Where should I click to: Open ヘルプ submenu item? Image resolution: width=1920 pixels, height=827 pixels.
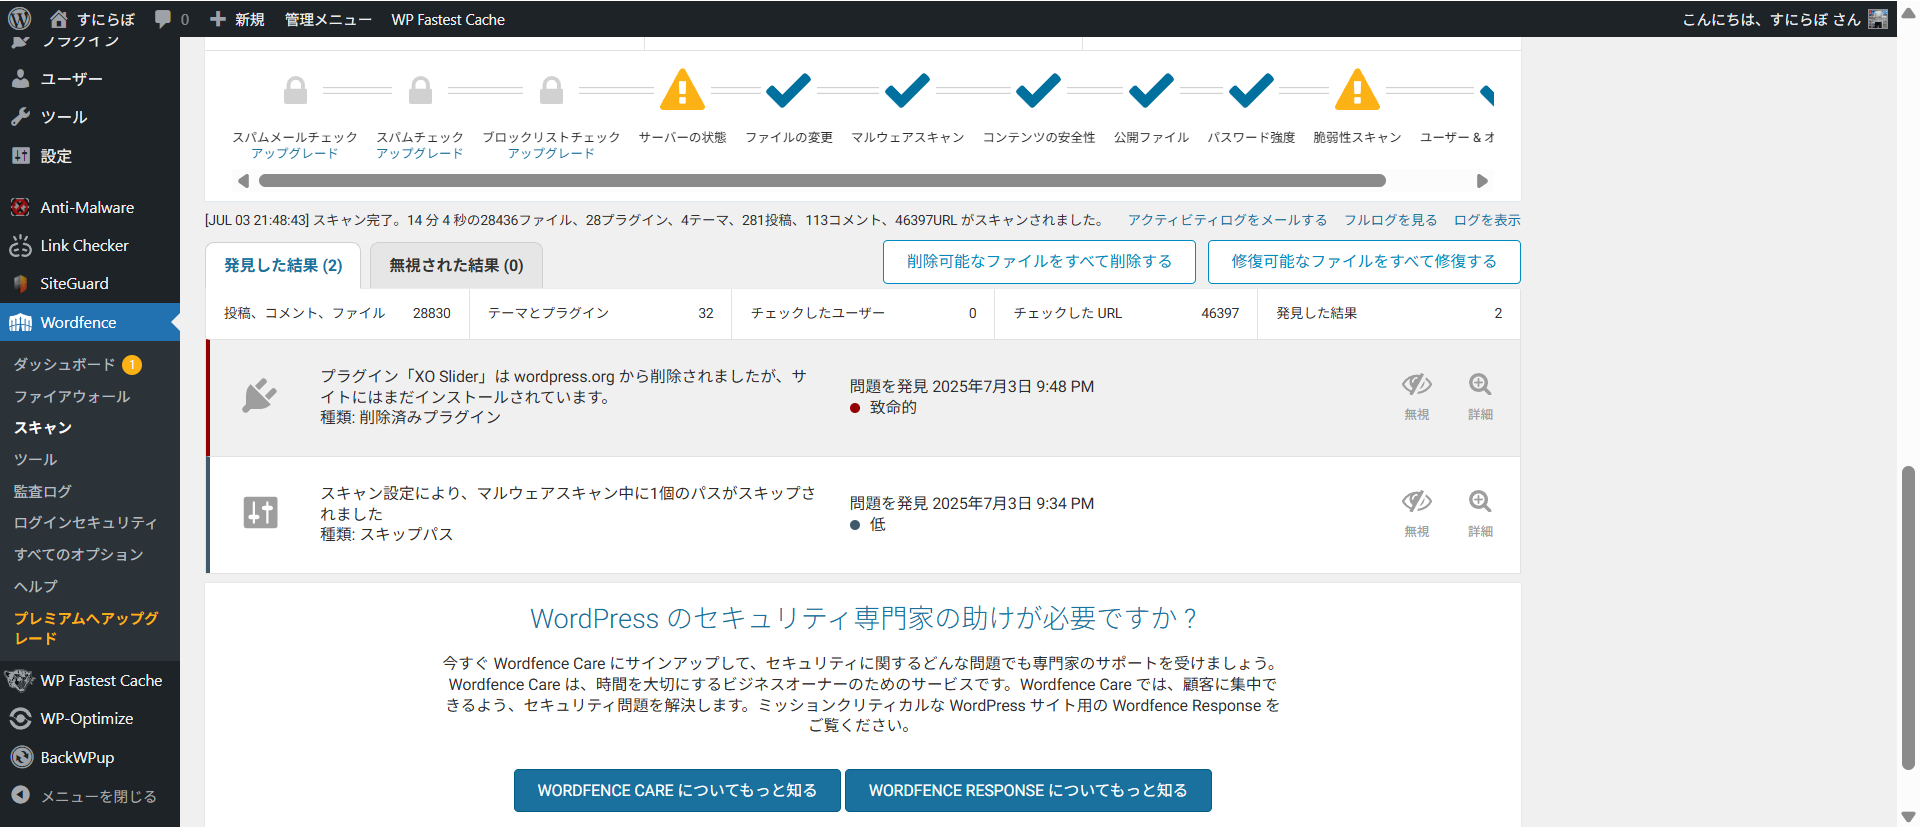(36, 586)
